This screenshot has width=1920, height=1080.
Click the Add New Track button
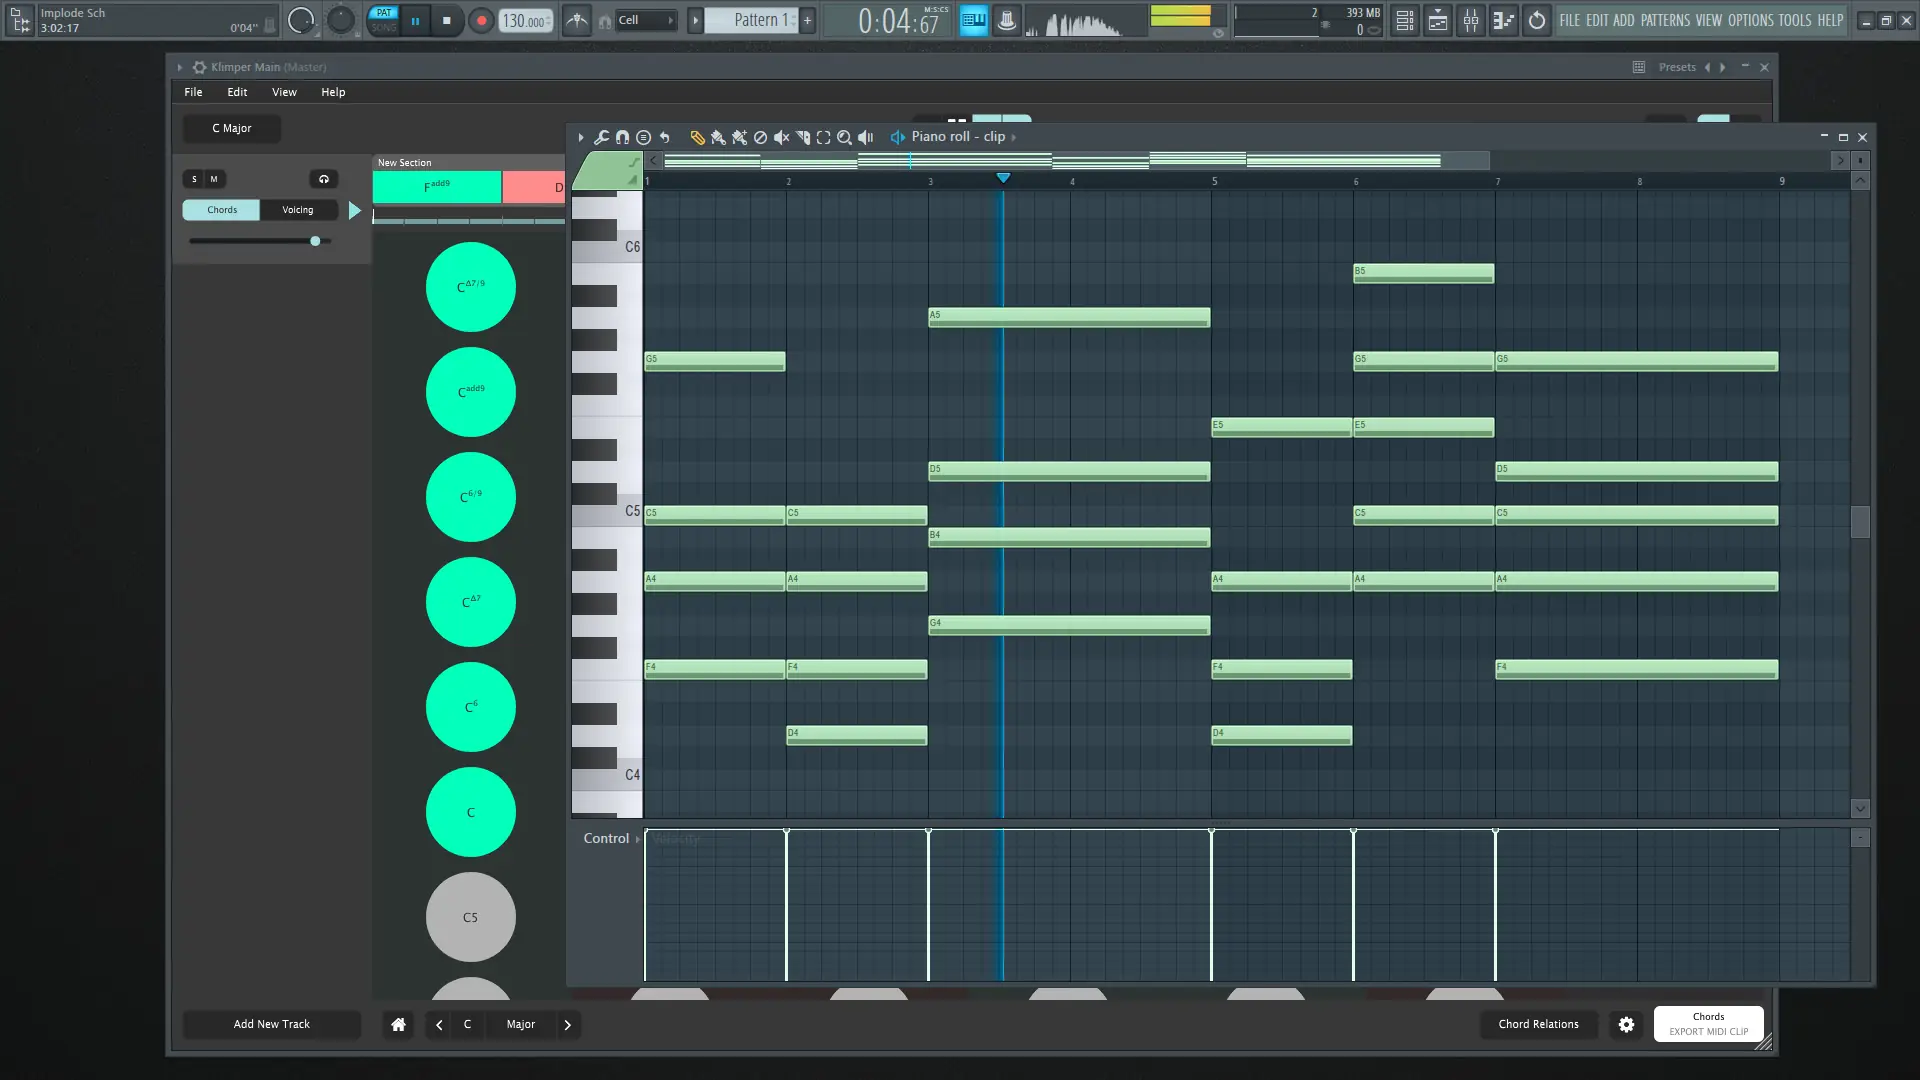coord(271,1024)
